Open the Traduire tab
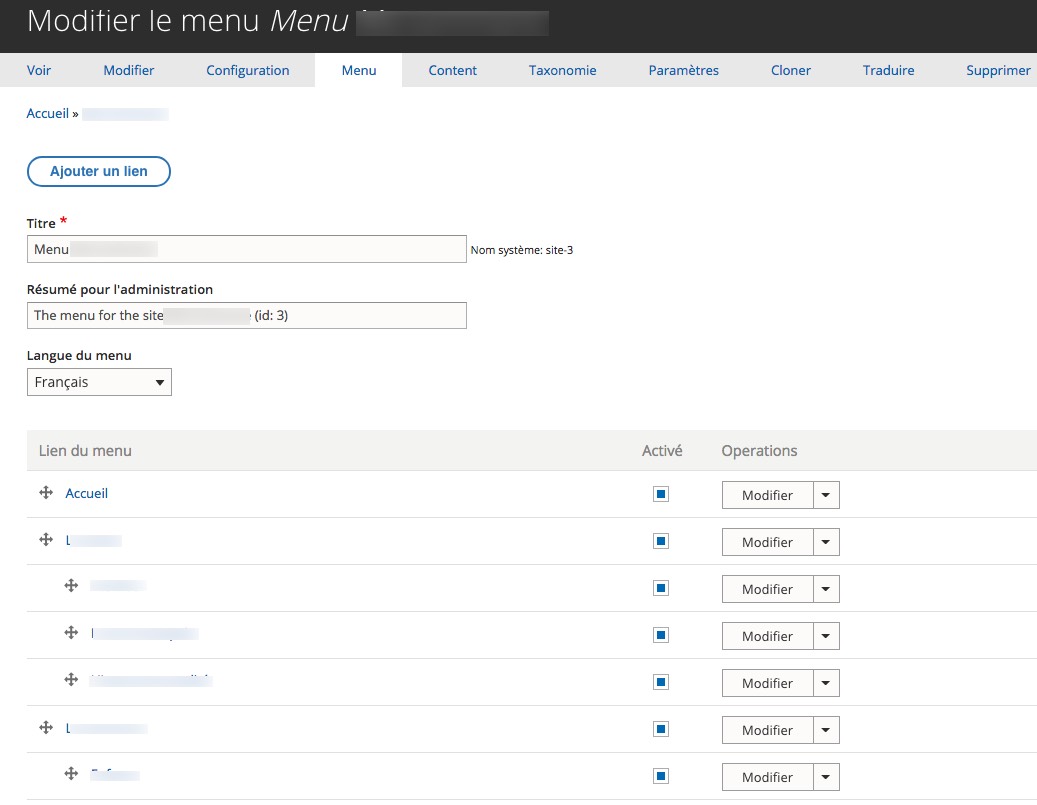The height and width of the screenshot is (805, 1037). tap(889, 70)
